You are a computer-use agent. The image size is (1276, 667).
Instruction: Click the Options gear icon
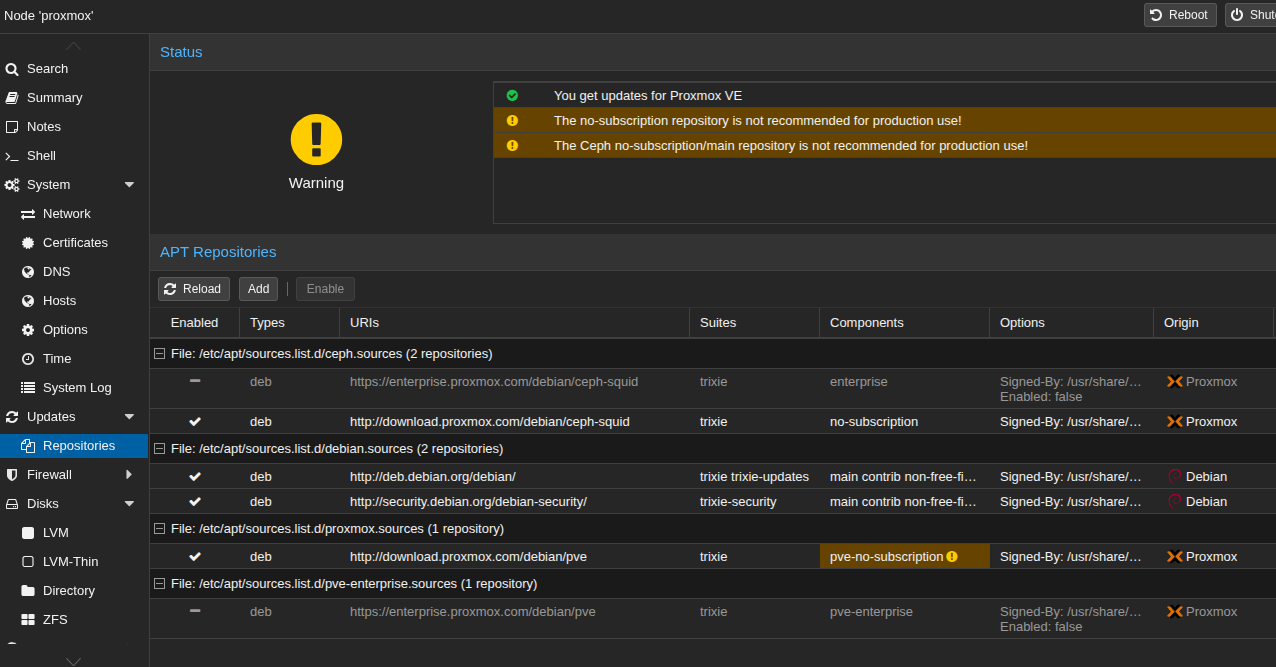tap(28, 330)
